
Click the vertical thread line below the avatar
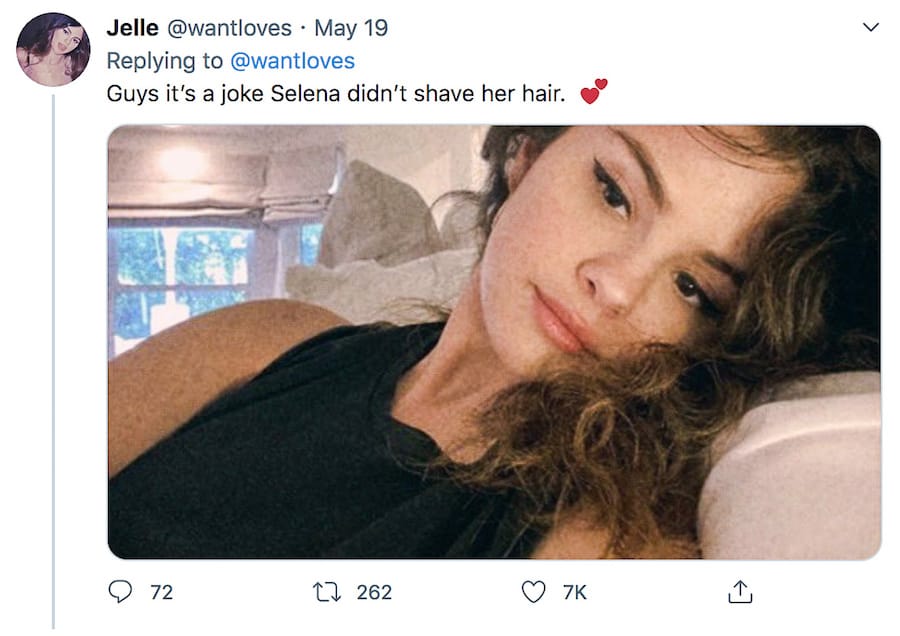(53, 350)
